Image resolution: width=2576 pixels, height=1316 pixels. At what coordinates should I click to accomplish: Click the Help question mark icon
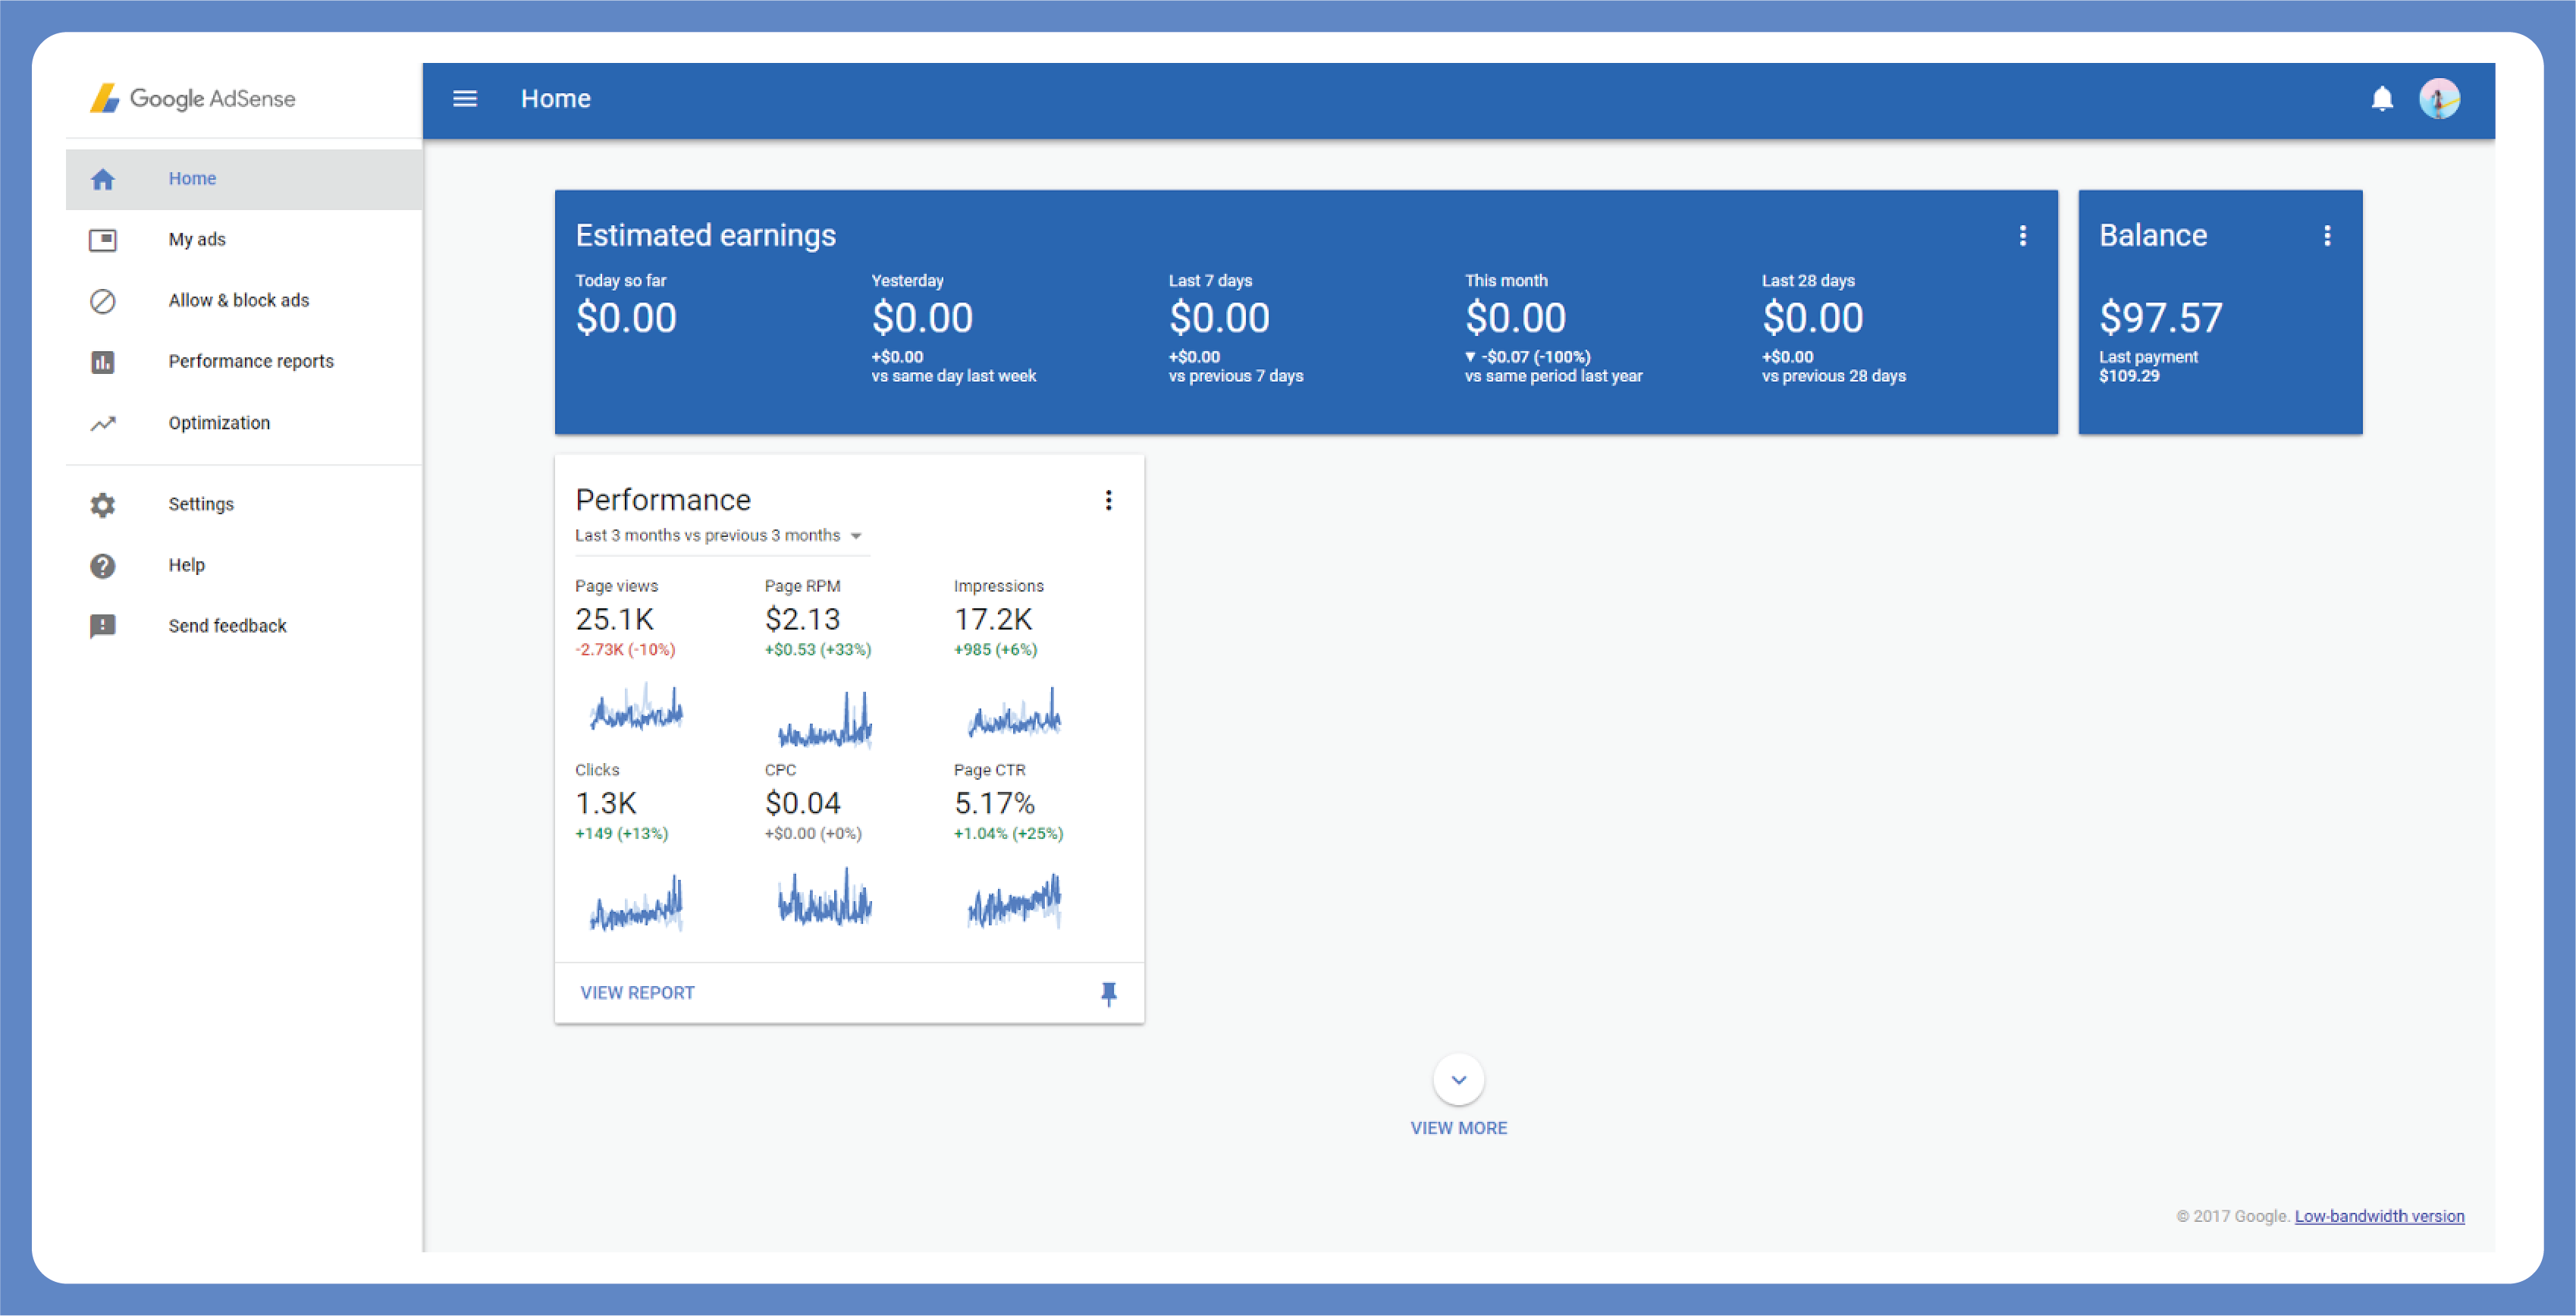(103, 566)
